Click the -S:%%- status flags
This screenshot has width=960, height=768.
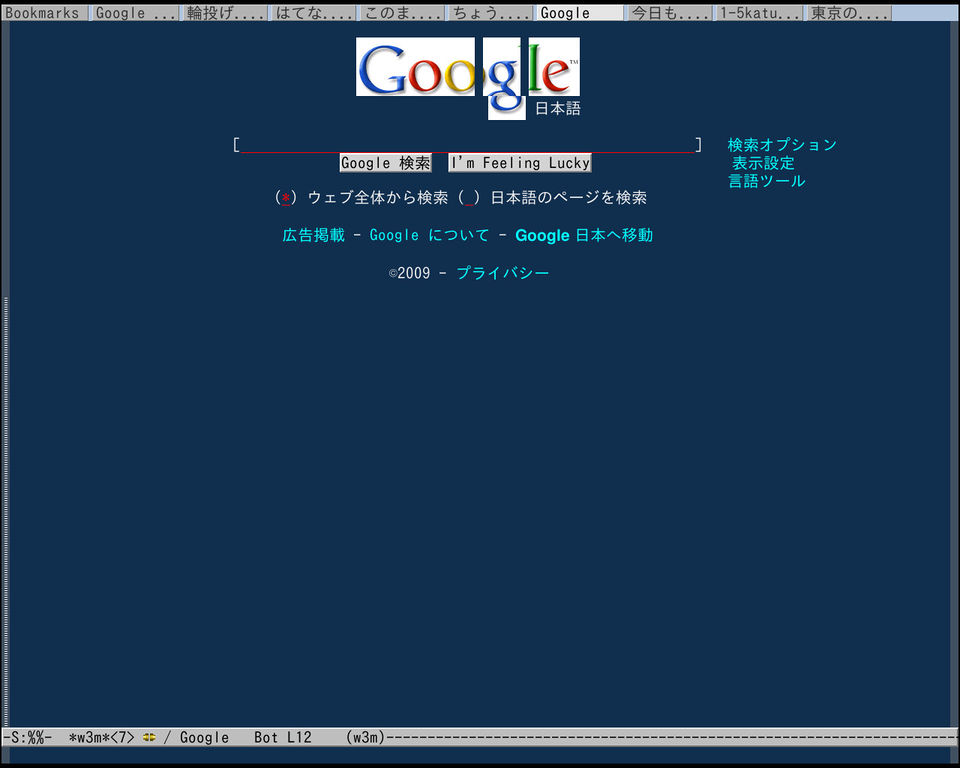click(x=27, y=737)
